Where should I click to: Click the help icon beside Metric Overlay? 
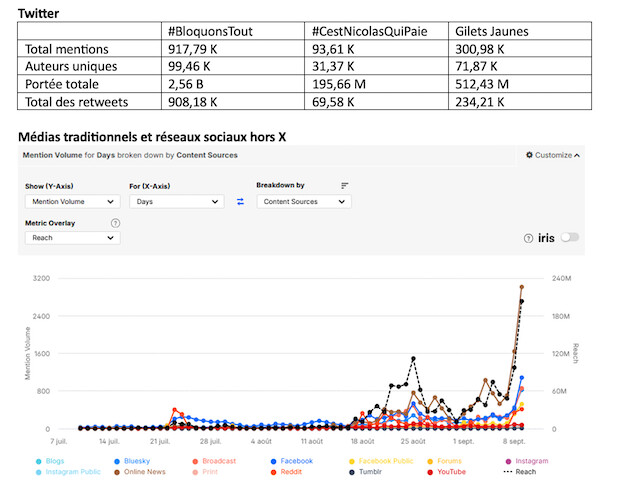(115, 223)
